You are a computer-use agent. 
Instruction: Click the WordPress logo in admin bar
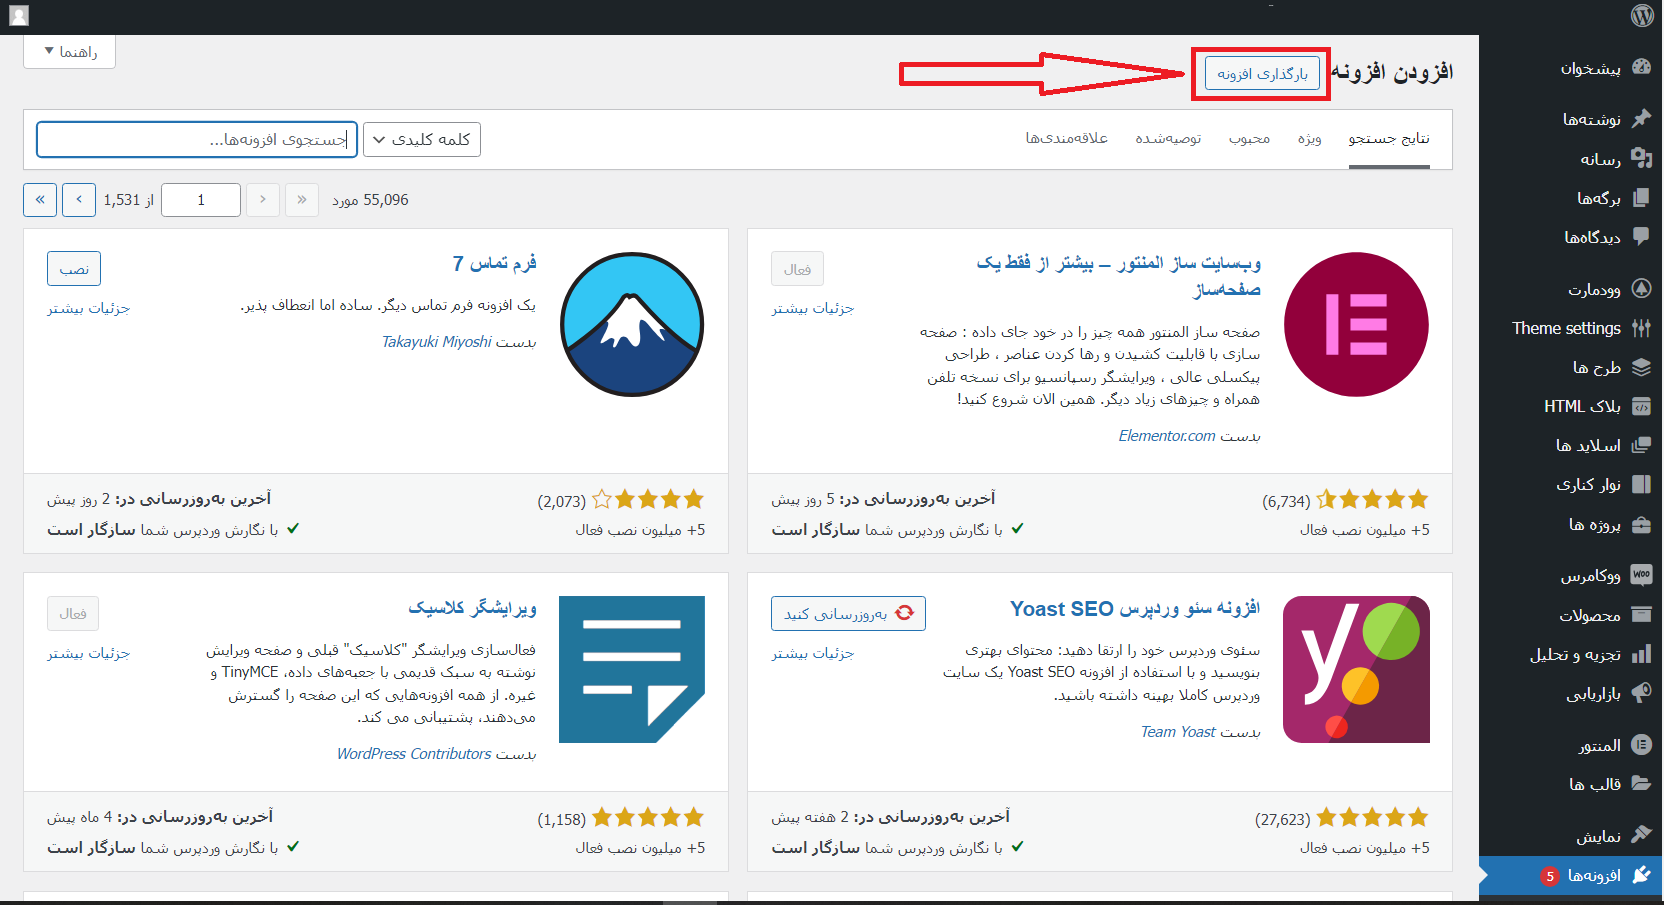coord(1642,15)
